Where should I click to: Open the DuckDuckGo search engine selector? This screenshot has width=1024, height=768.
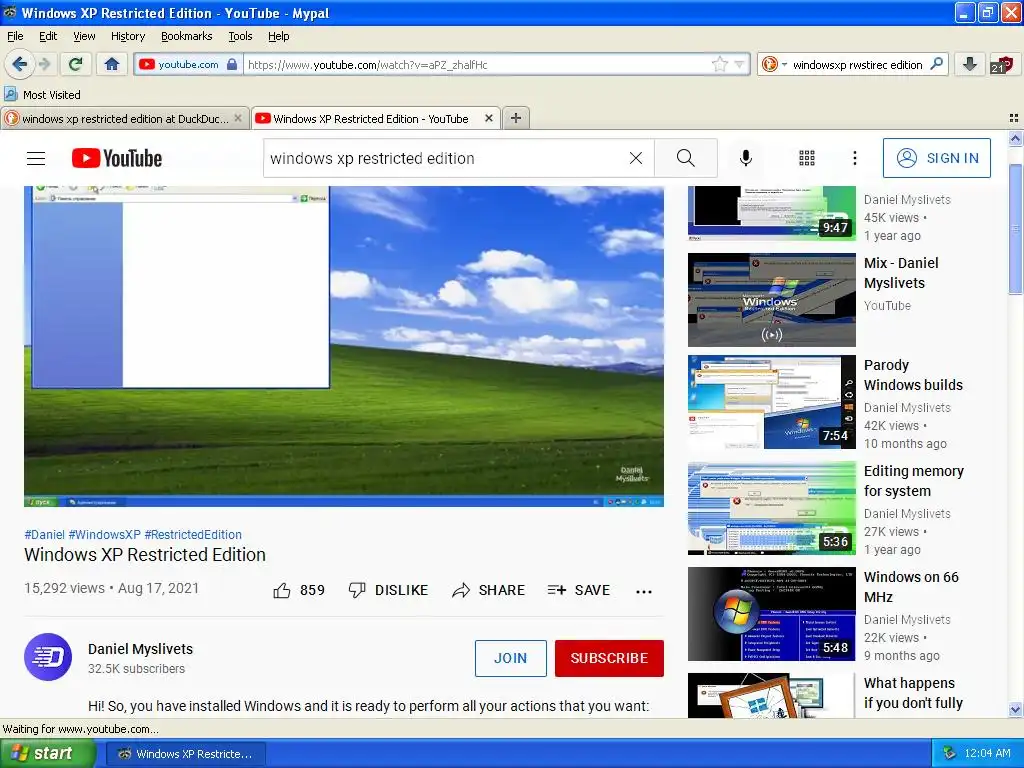pyautogui.click(x=774, y=64)
